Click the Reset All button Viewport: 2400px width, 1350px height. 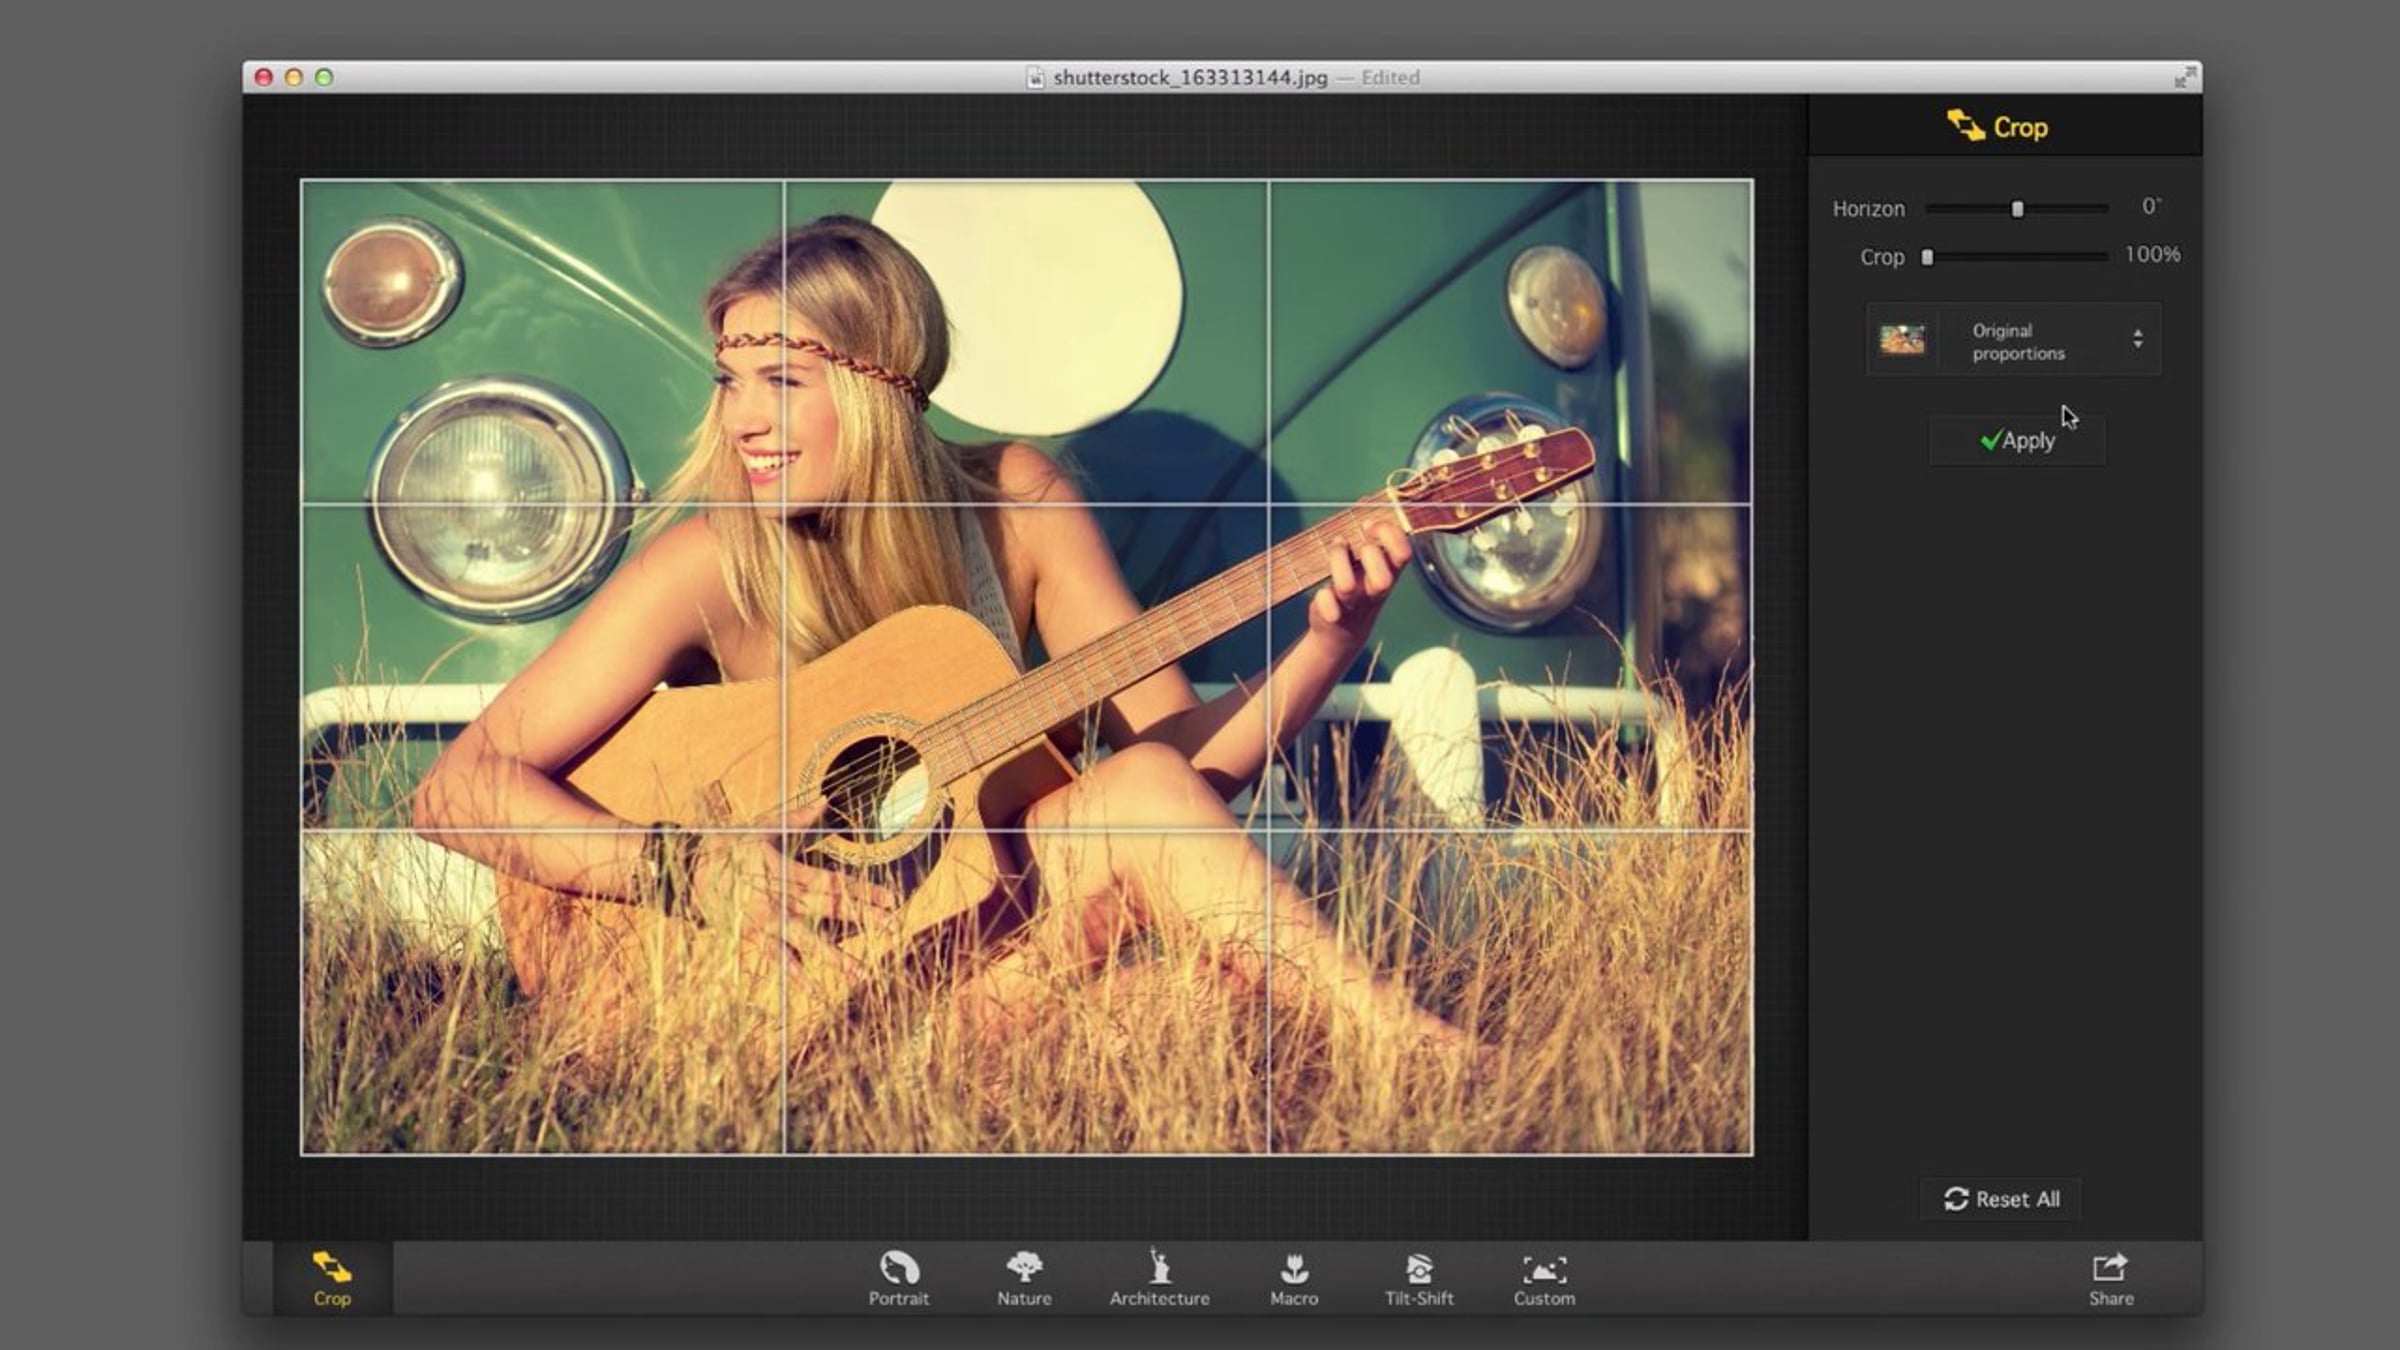(x=2001, y=1199)
